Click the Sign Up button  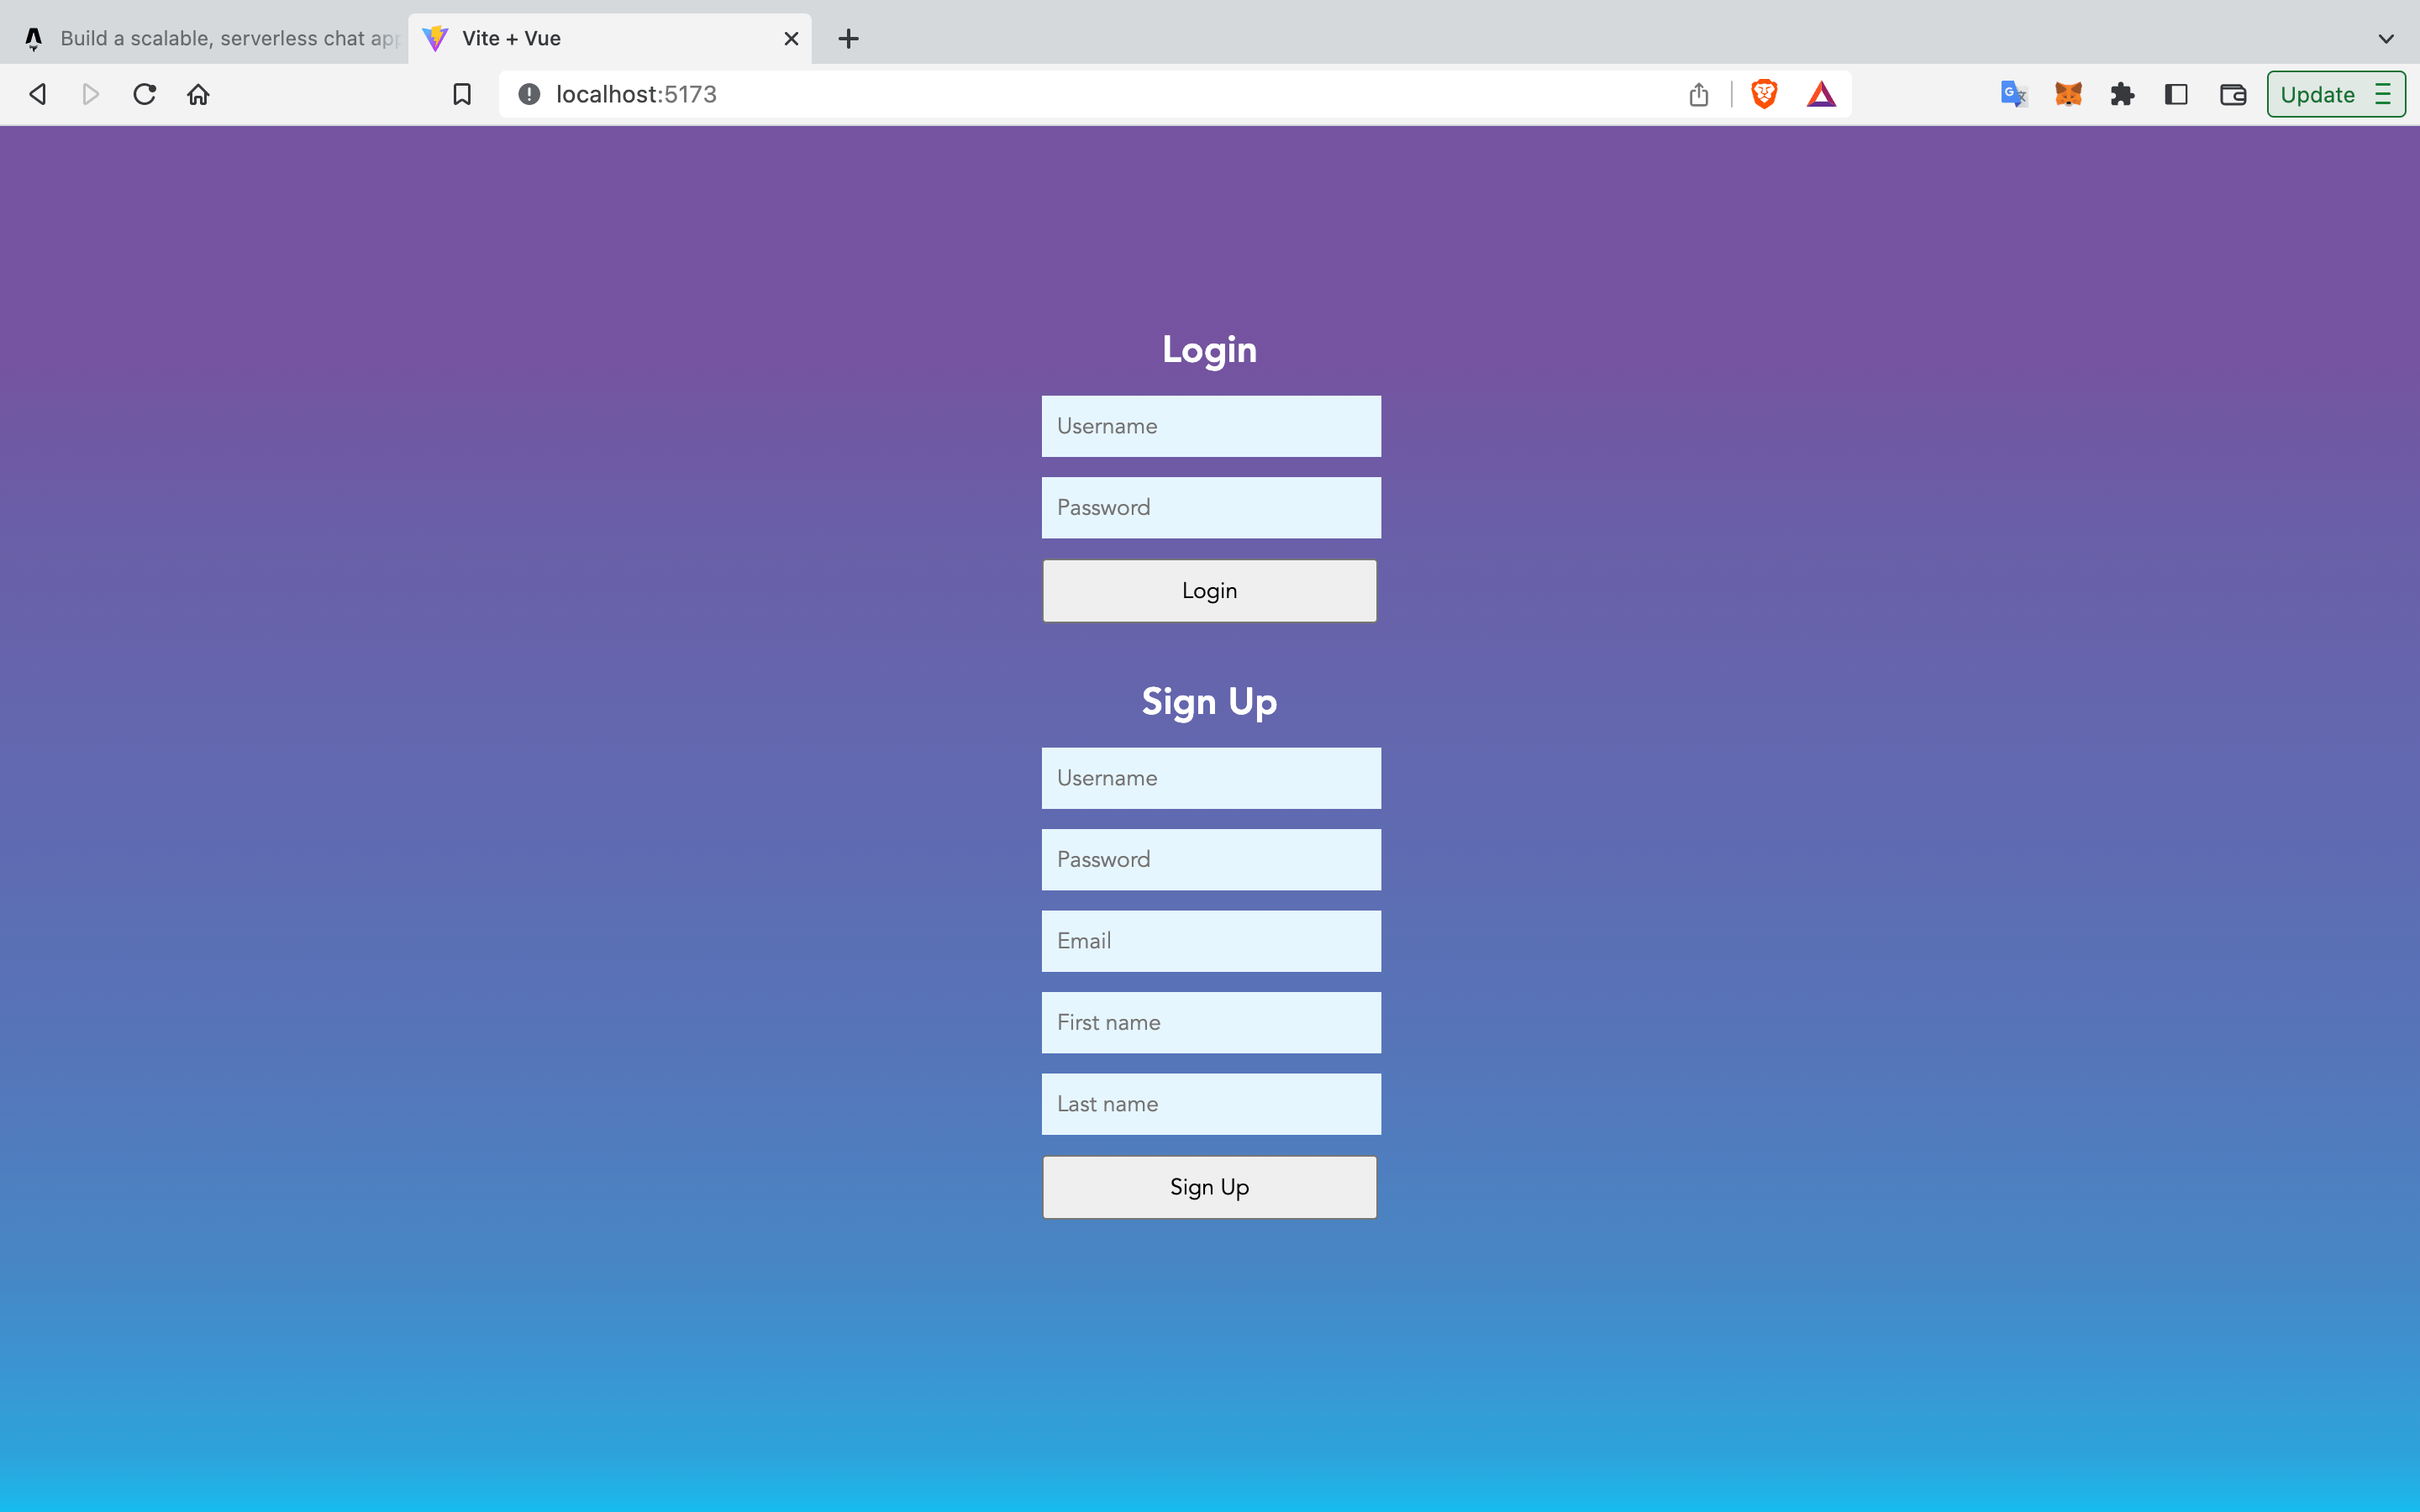tap(1209, 1186)
